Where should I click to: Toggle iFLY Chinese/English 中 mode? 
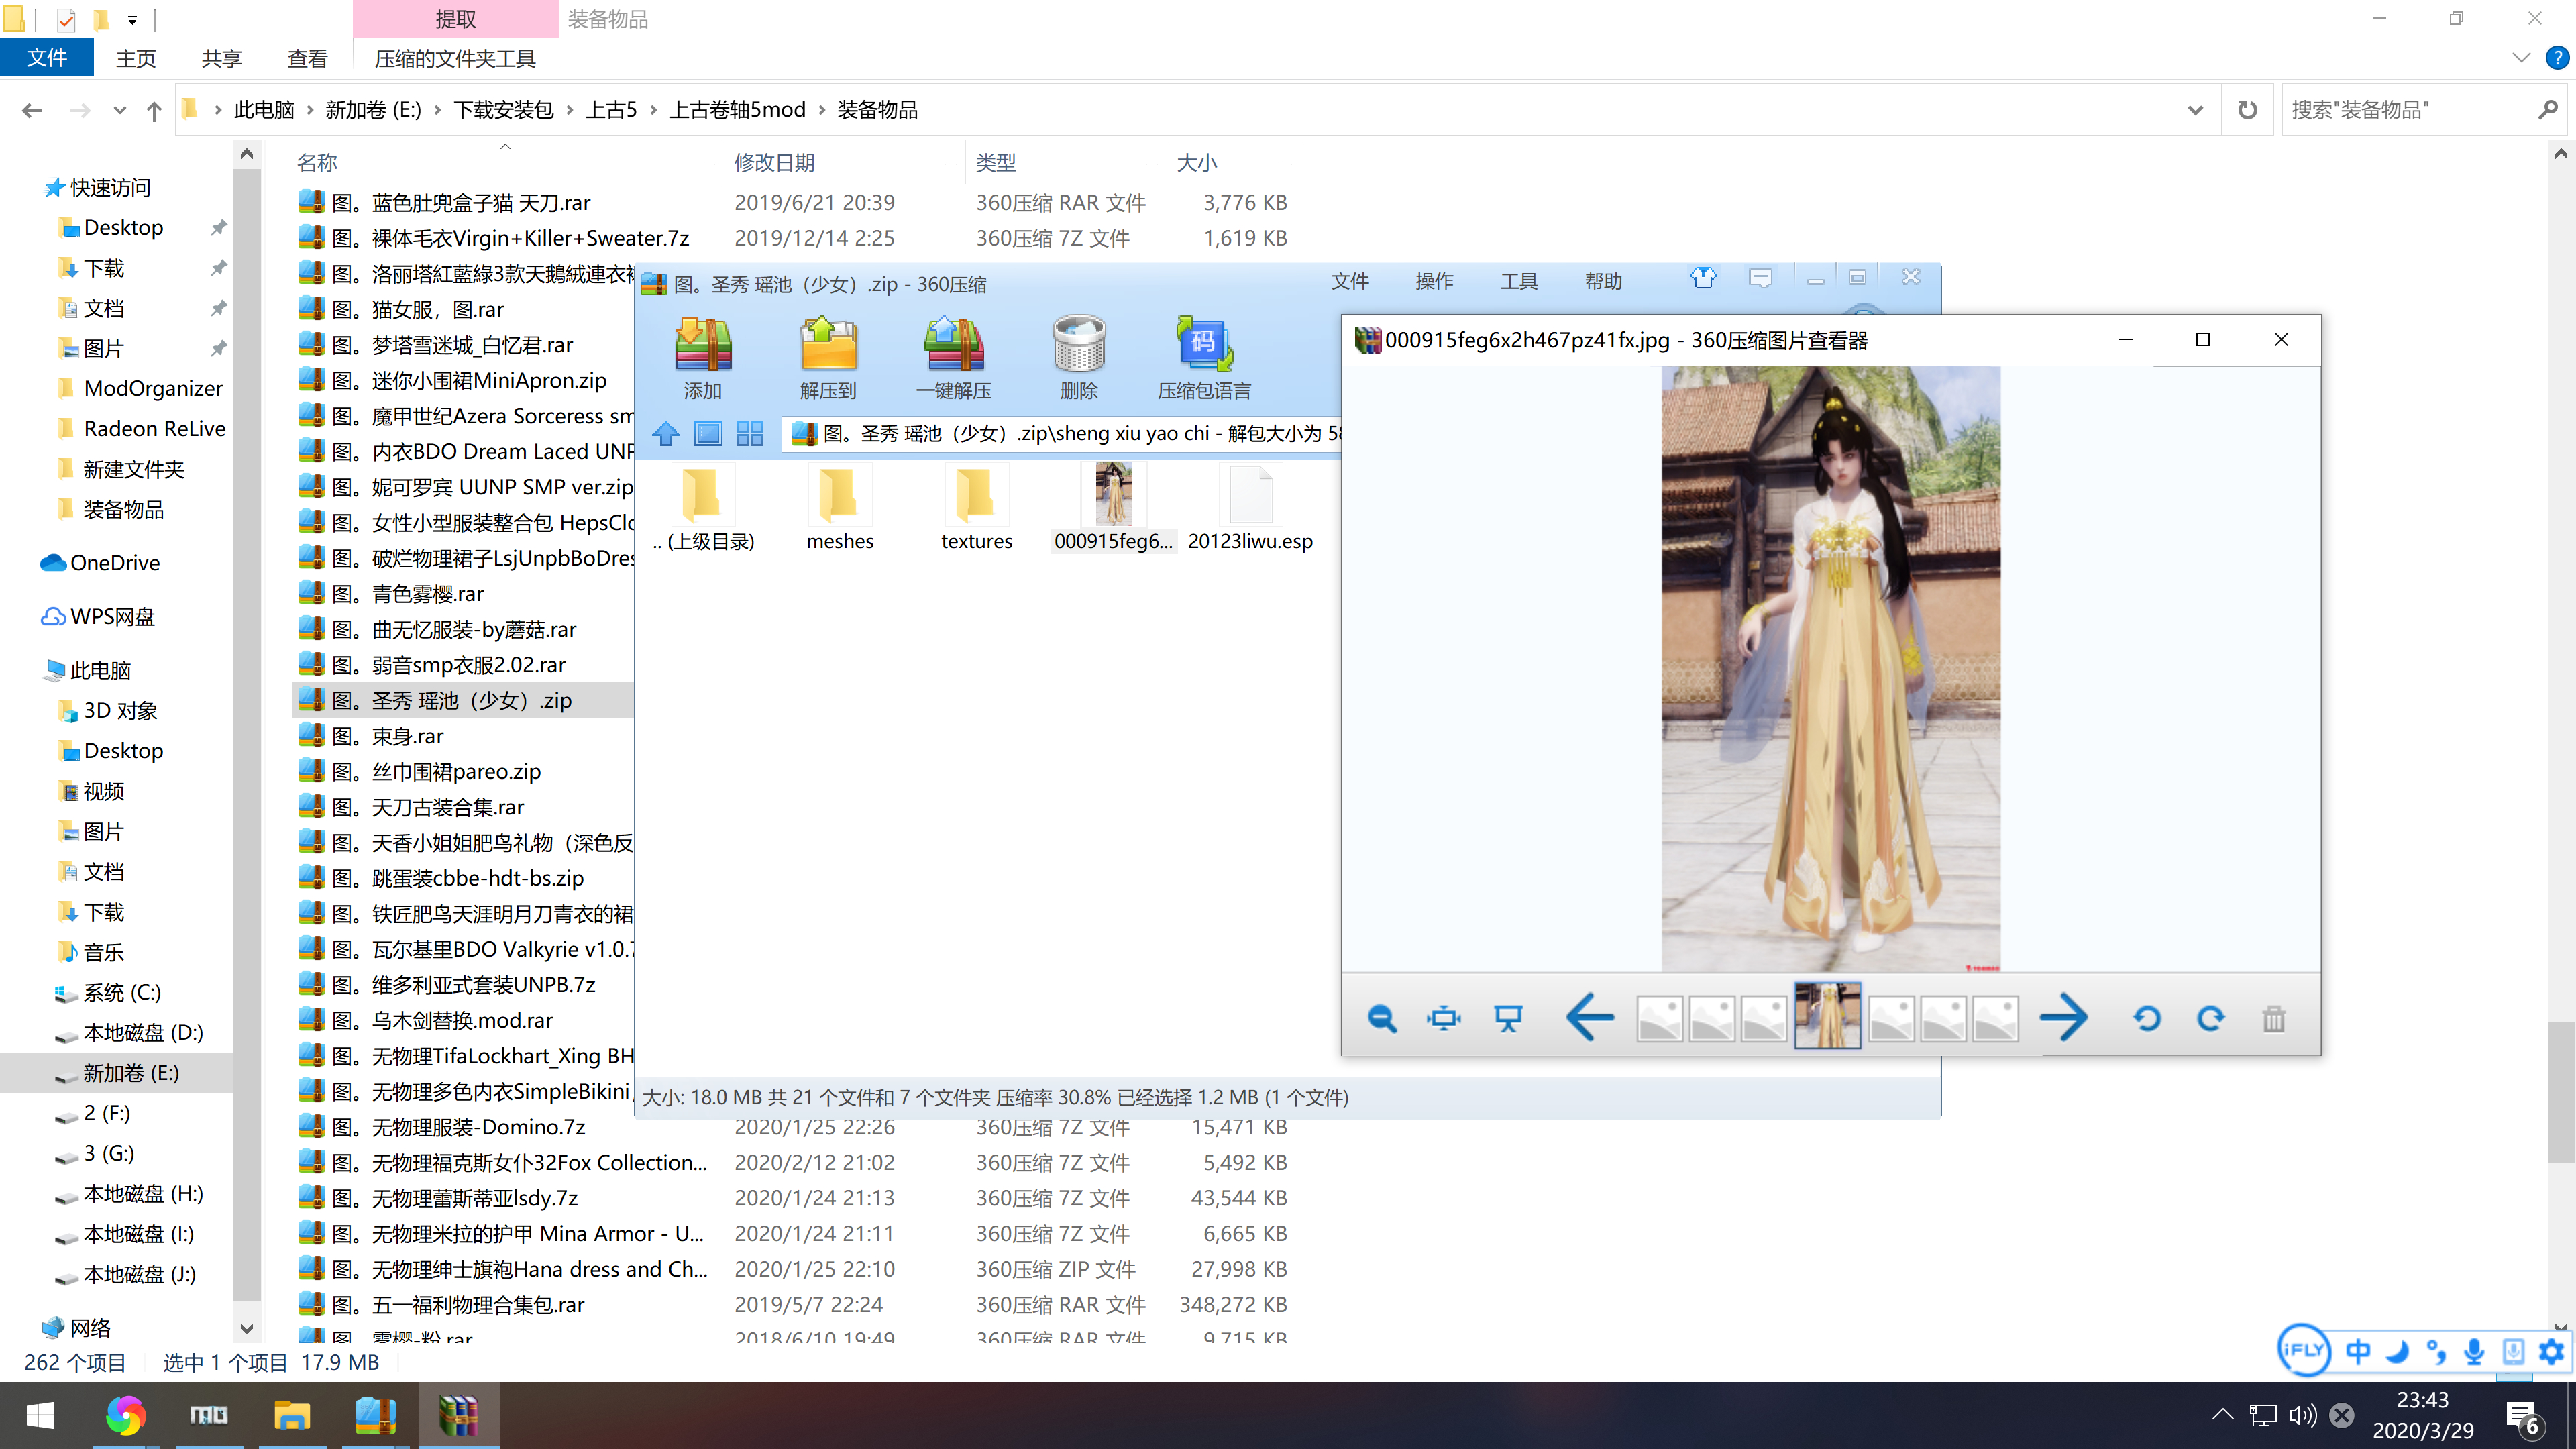click(x=2357, y=1351)
